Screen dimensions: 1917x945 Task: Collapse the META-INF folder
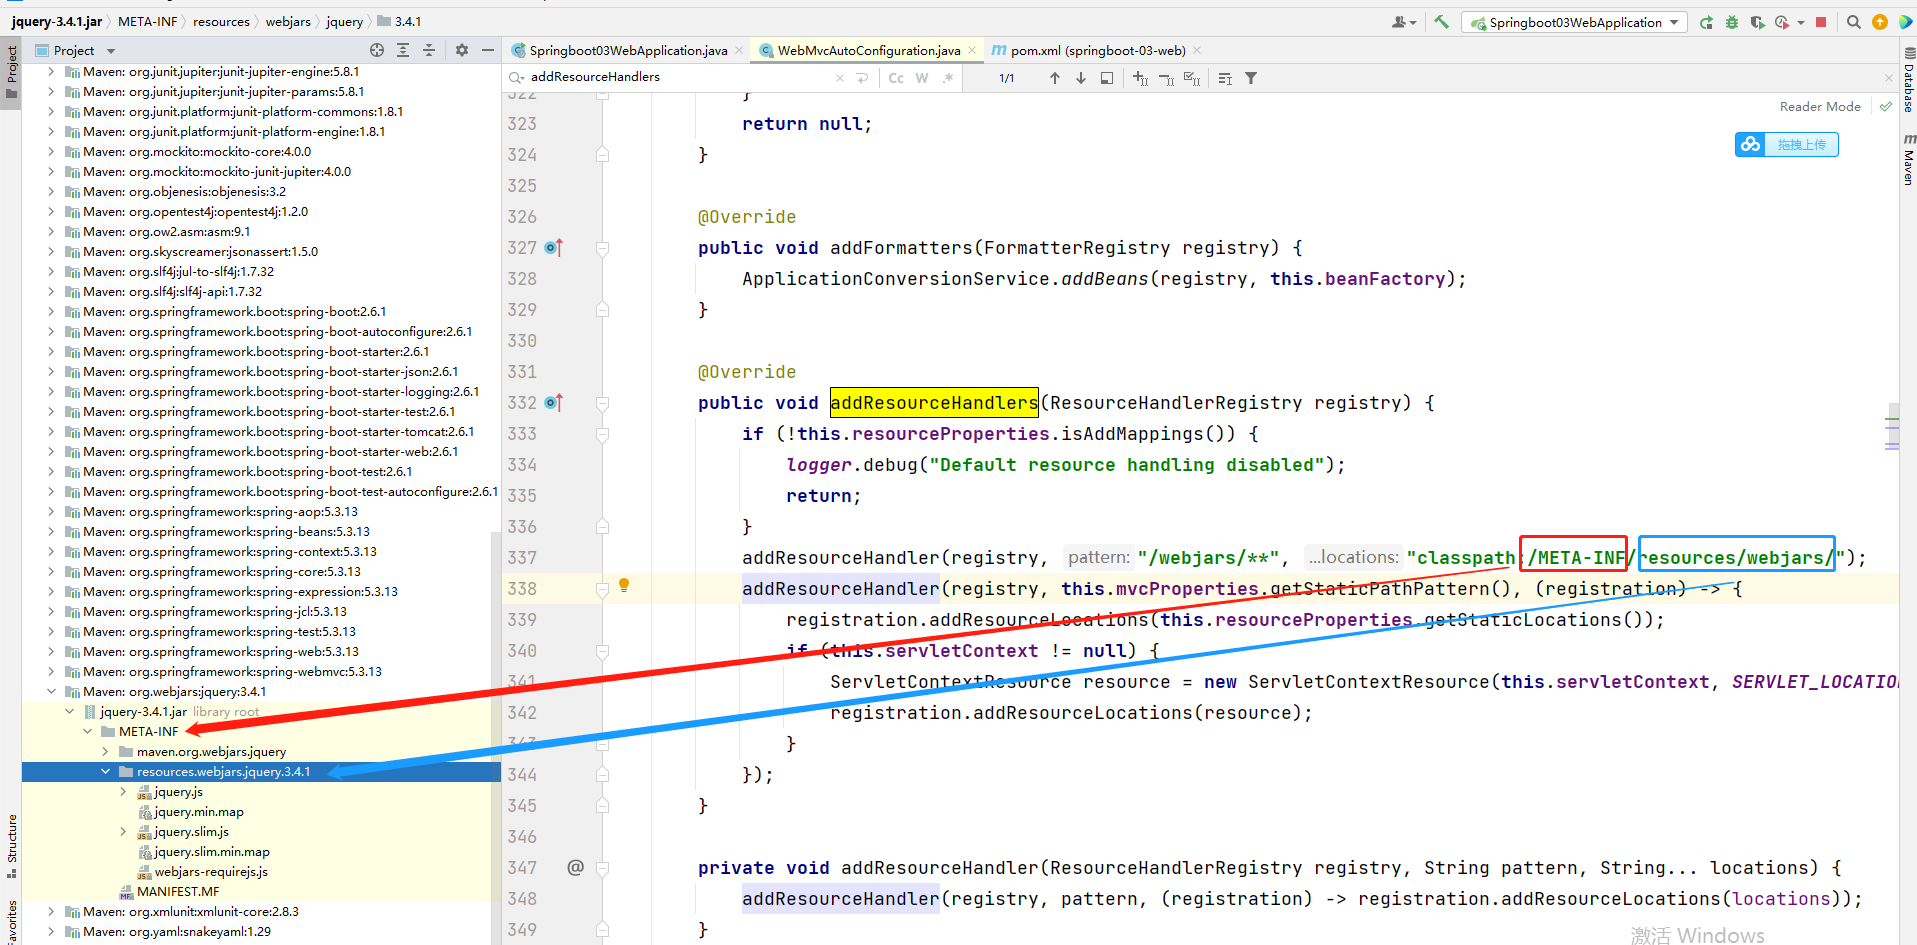click(87, 731)
